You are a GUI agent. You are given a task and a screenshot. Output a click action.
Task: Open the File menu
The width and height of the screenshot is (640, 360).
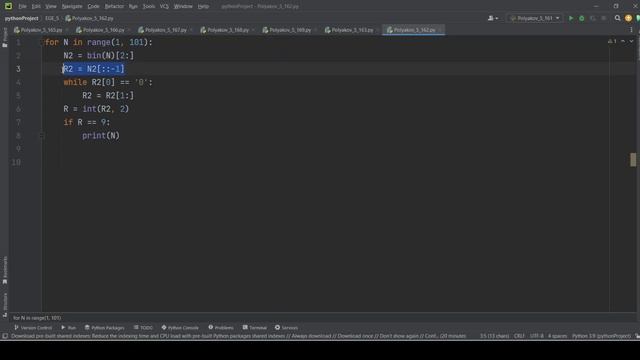[22, 6]
